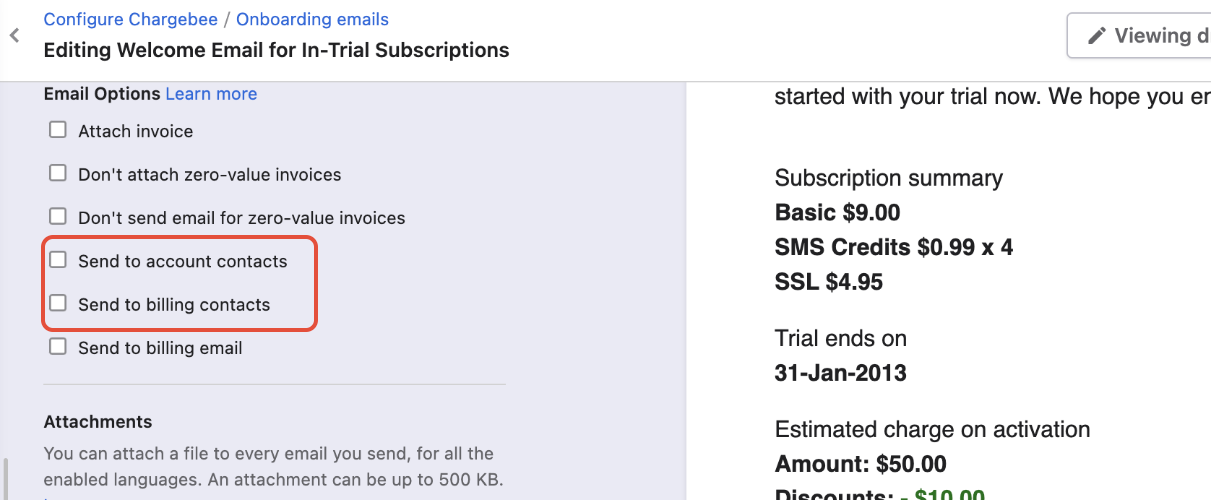
Task: Toggle Send to billing contacts checkbox
Action: coord(58,303)
